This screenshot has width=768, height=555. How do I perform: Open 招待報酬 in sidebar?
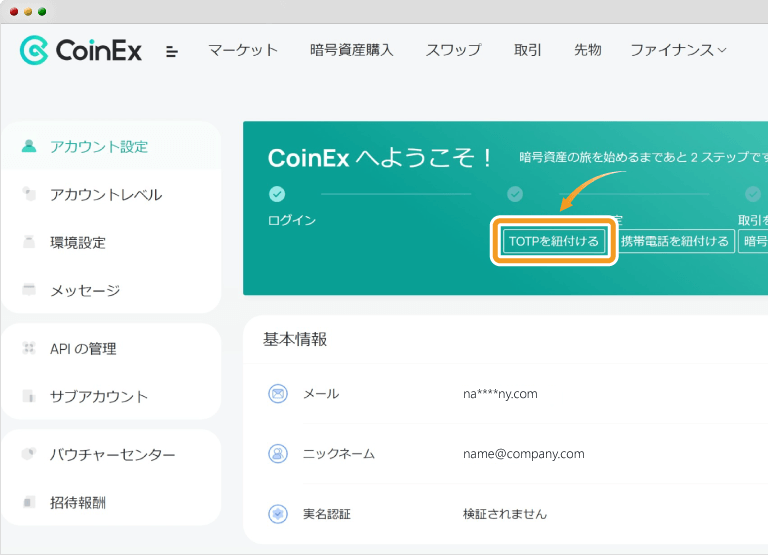pyautogui.click(x=112, y=502)
